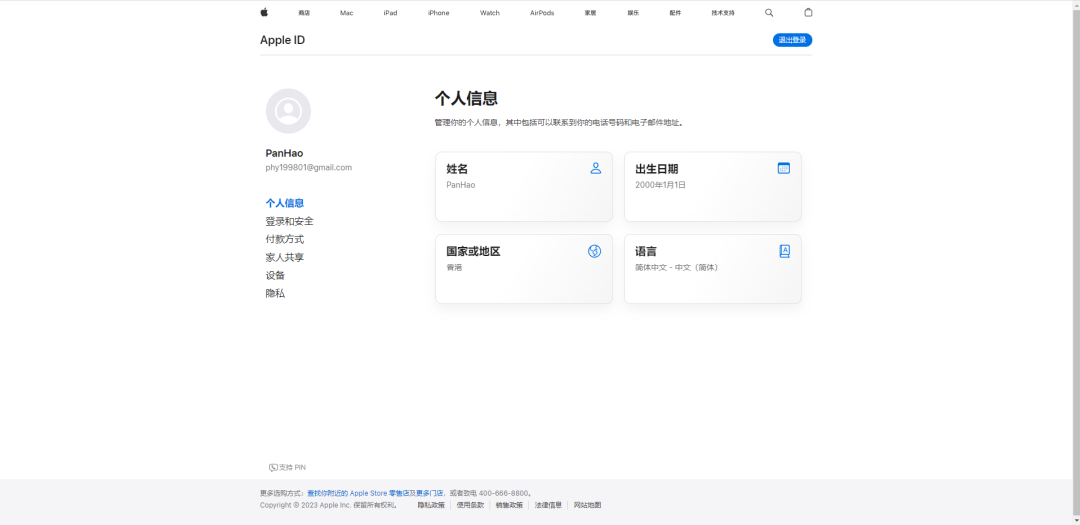Open the 语言 card heading
Viewport: 1080px width, 525px height.
(645, 251)
